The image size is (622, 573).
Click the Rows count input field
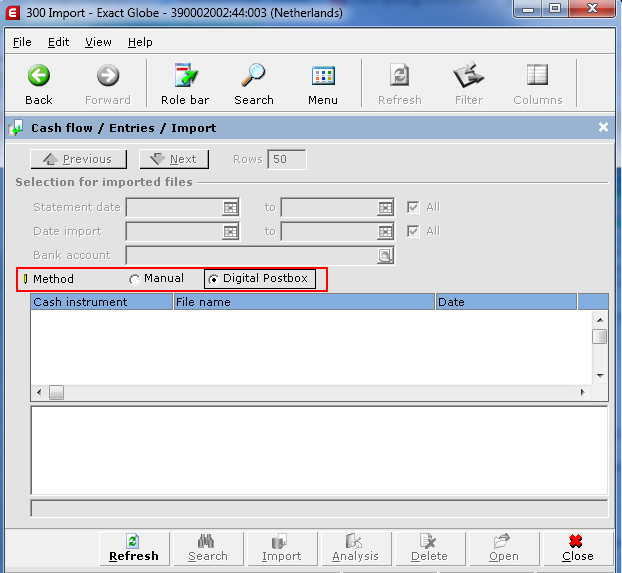pos(287,159)
